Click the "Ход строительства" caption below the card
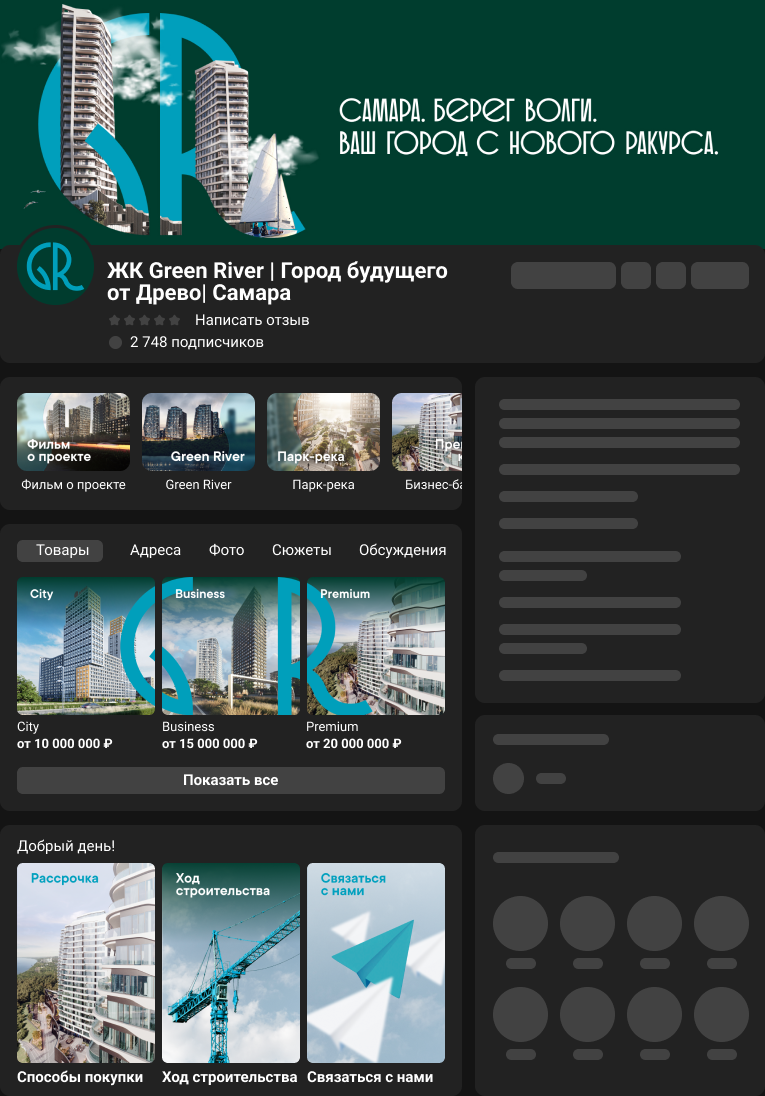Image resolution: width=765 pixels, height=1096 pixels. tap(229, 1077)
